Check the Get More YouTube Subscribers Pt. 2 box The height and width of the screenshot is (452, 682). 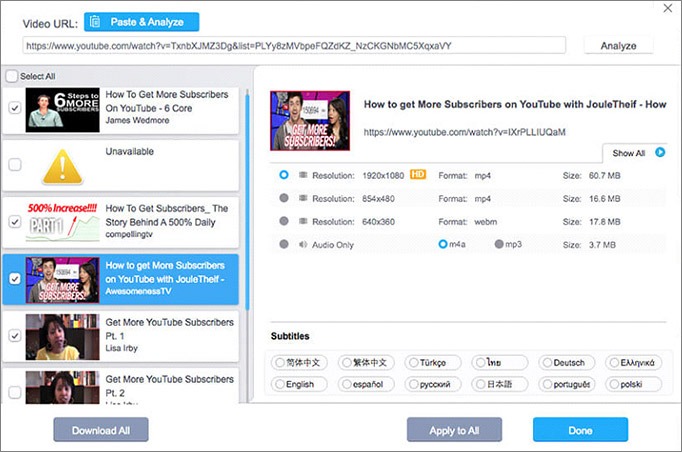point(15,392)
